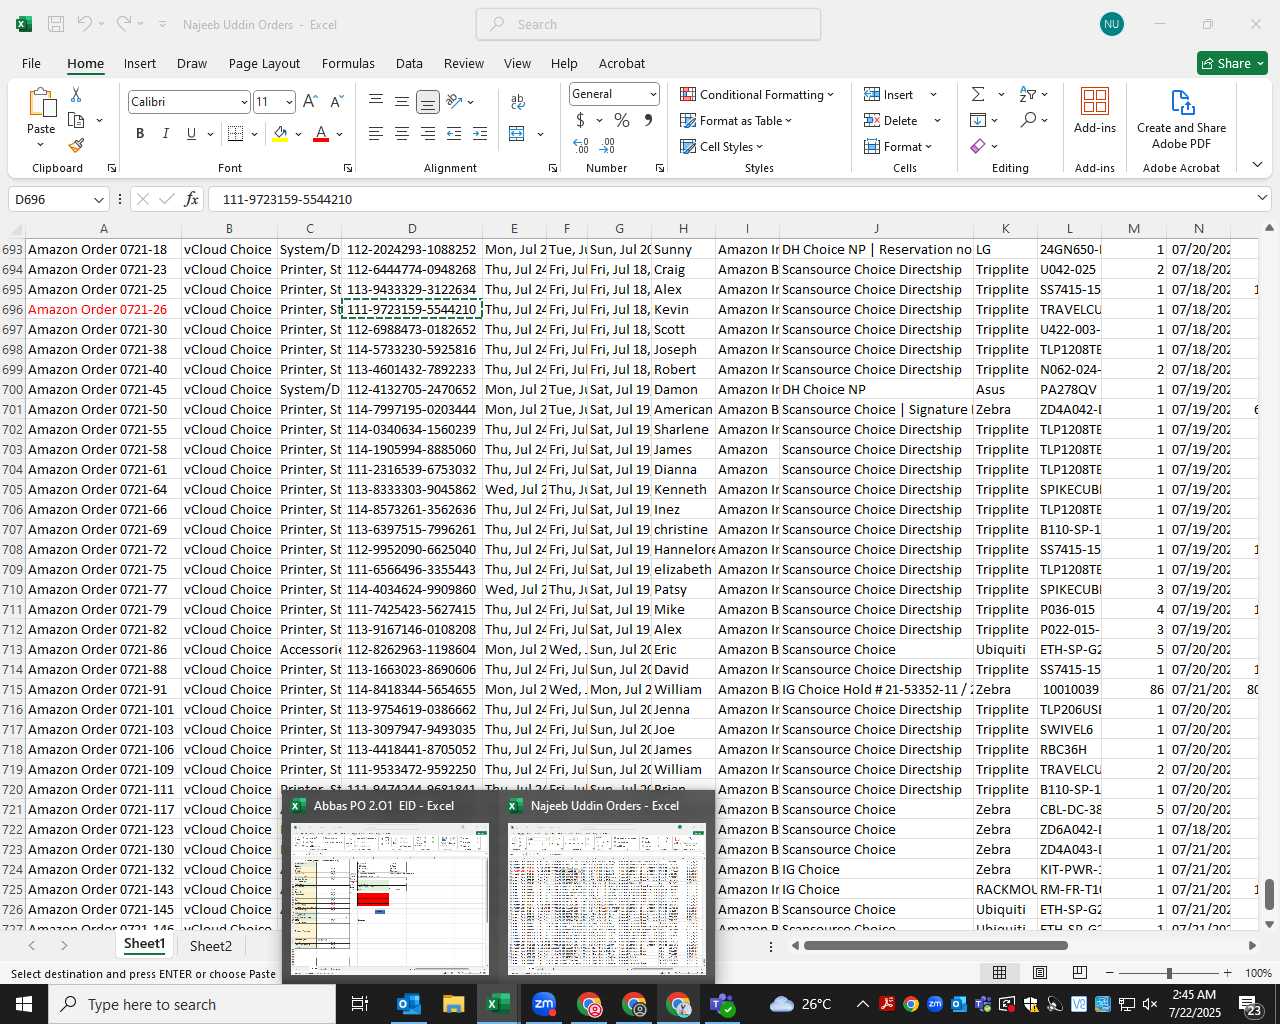1280x1024 pixels.
Task: Switch to Page Layout view icon
Action: coord(1040,972)
